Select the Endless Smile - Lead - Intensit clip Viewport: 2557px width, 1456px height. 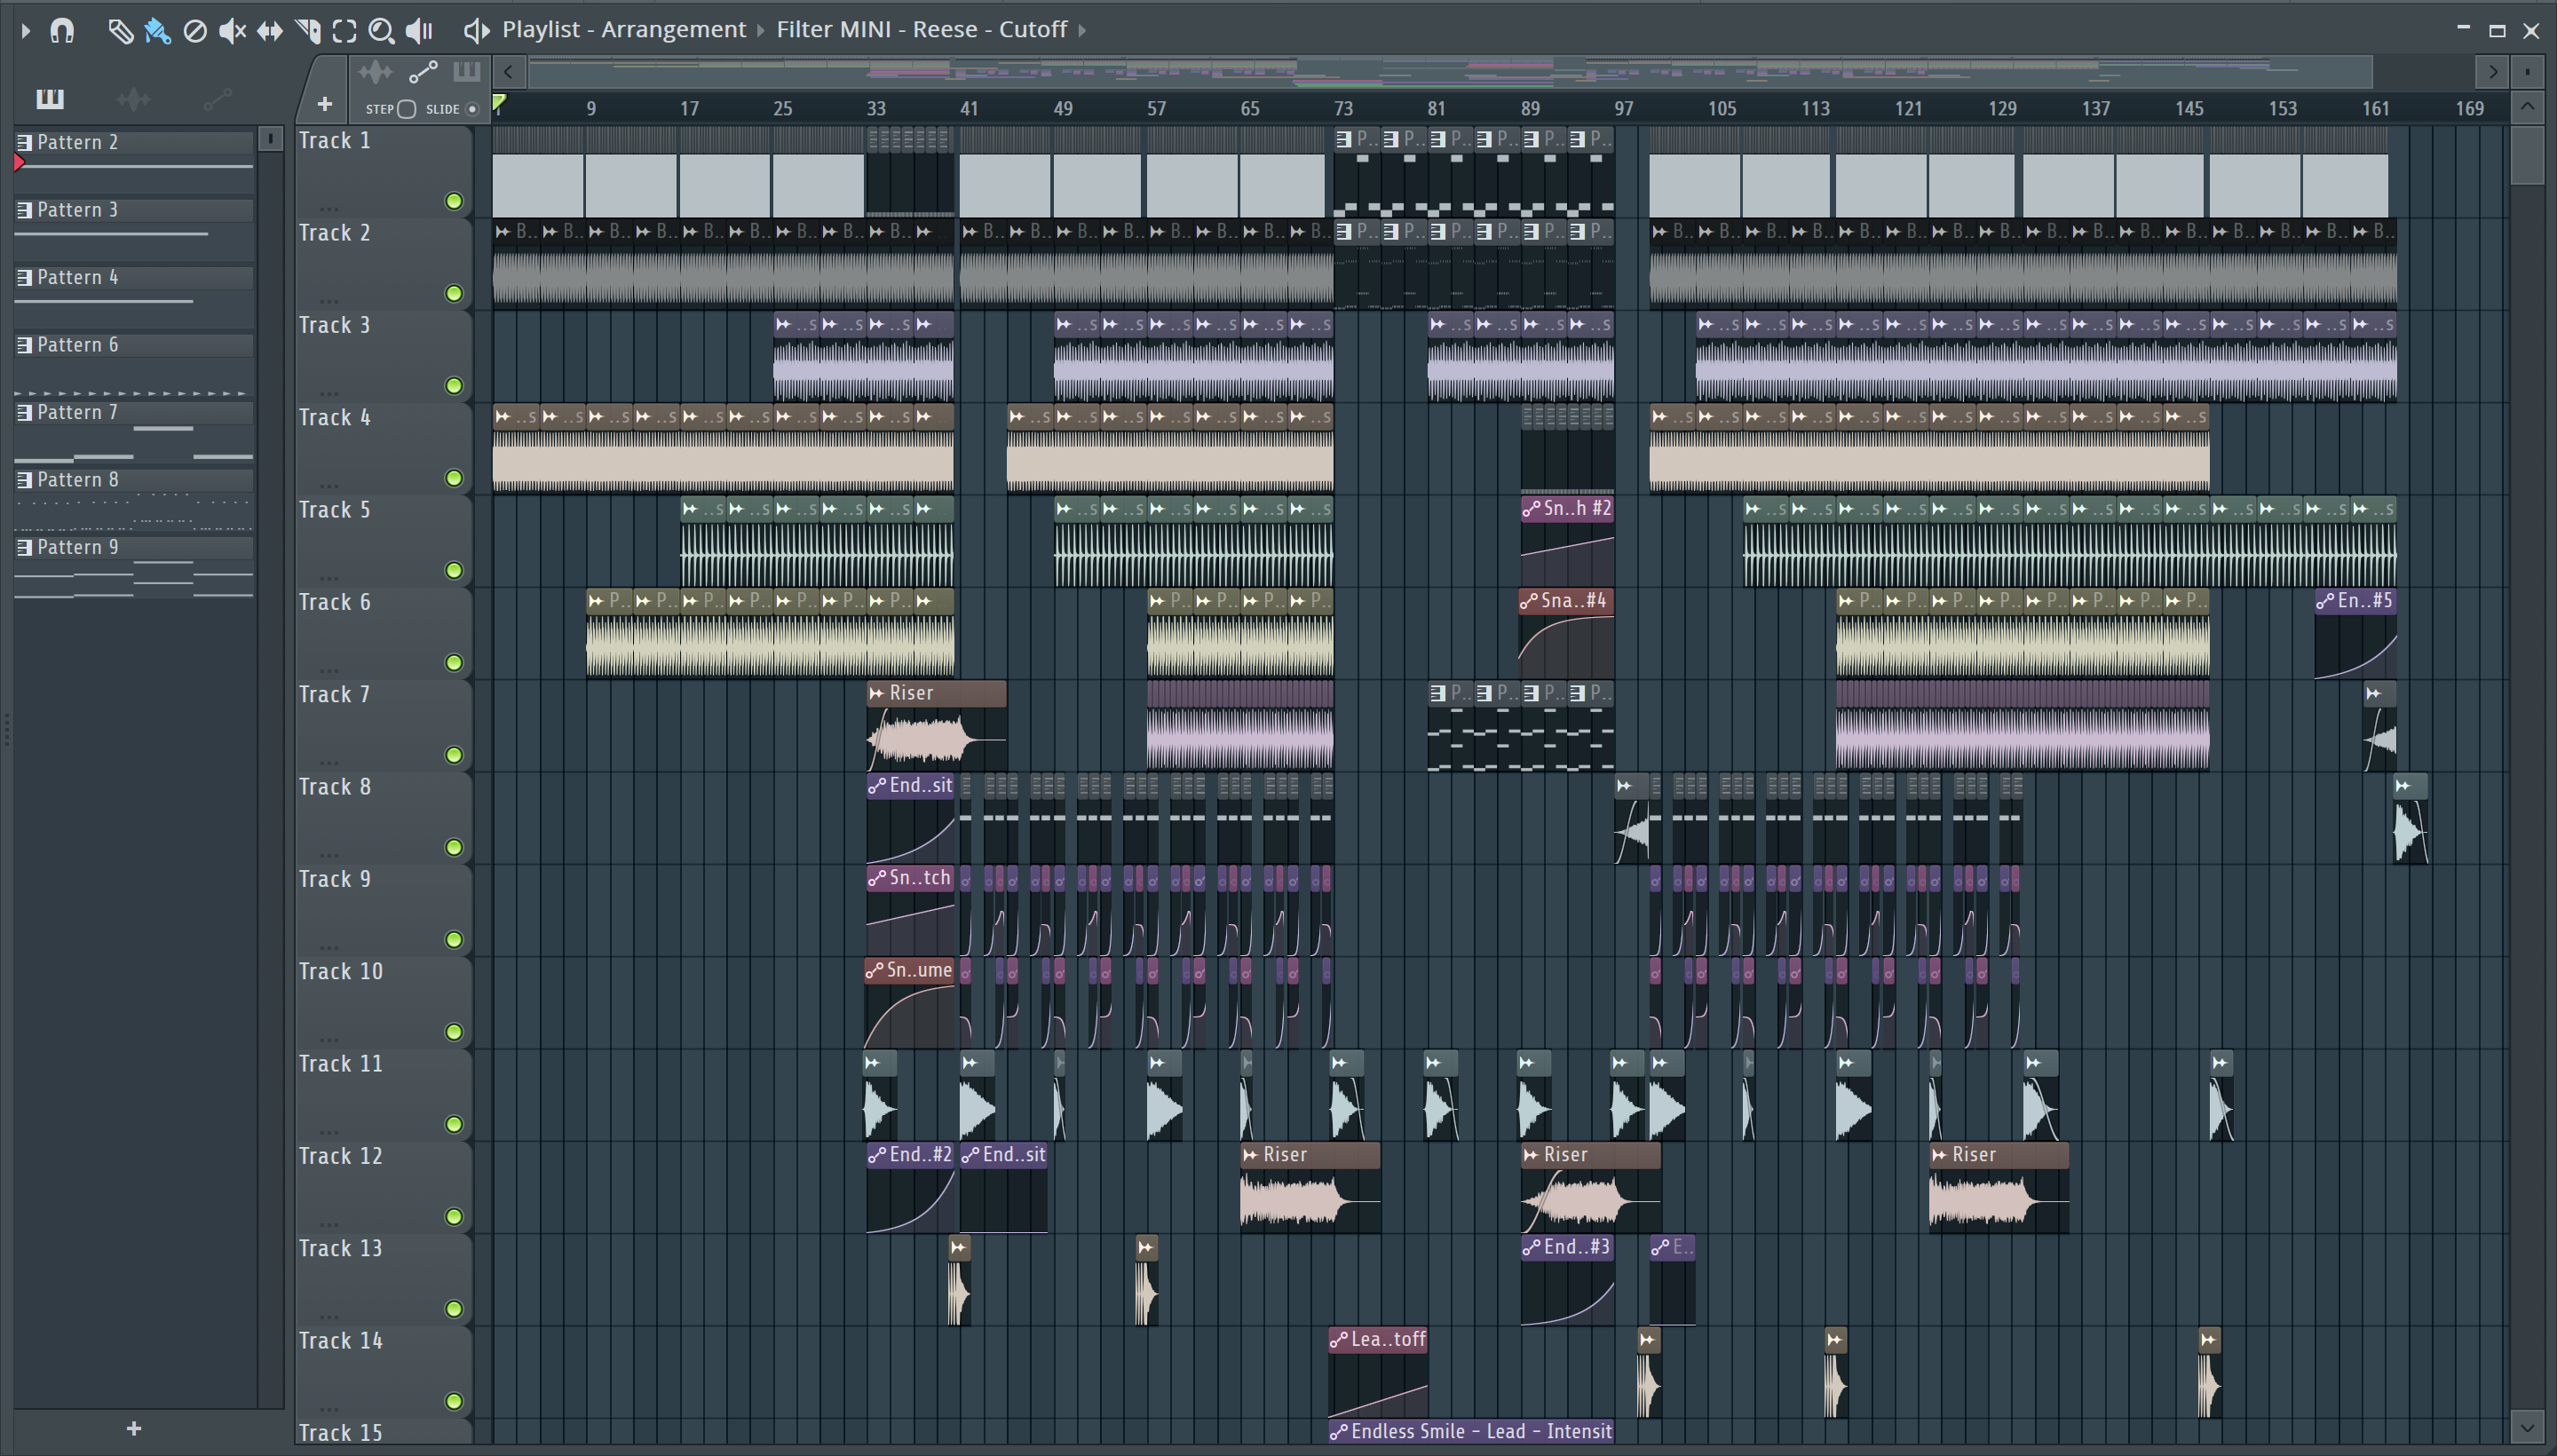click(x=1471, y=1432)
